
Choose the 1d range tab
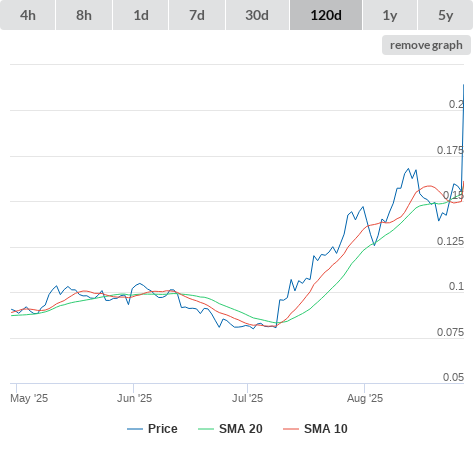(141, 15)
